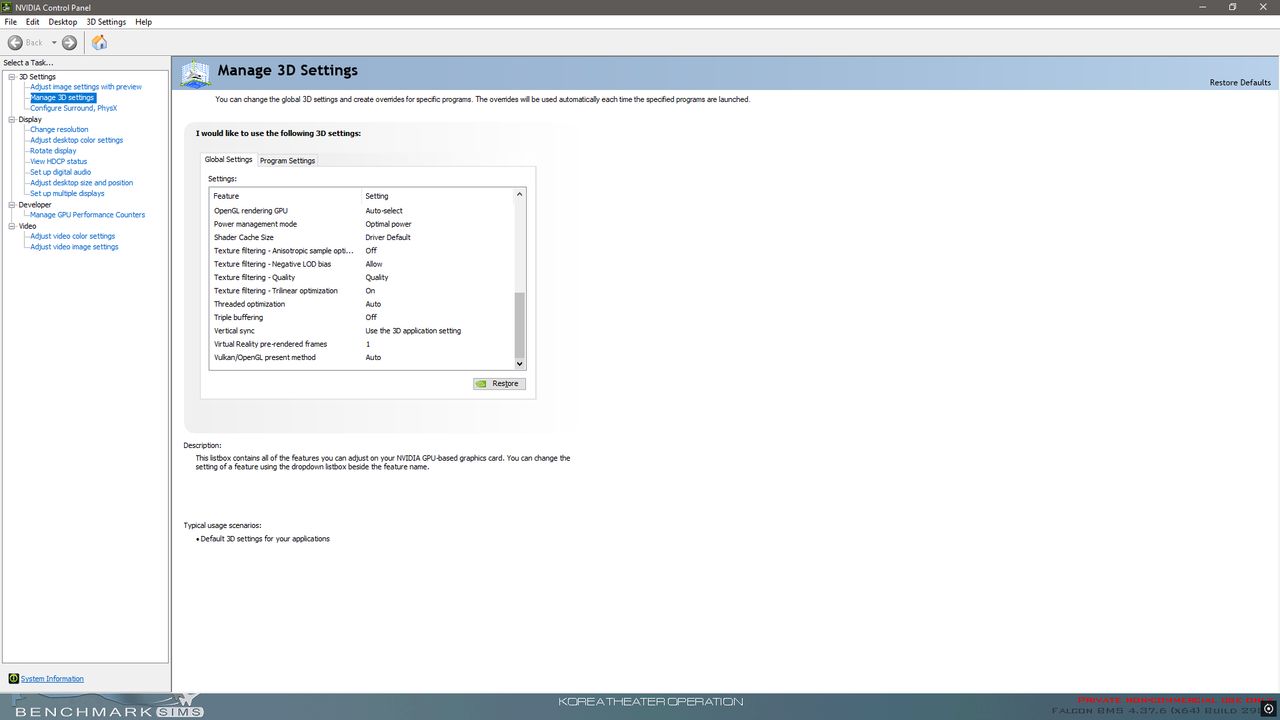Click scroll-up arrow of settings list
The height and width of the screenshot is (720, 1280).
(x=519, y=196)
